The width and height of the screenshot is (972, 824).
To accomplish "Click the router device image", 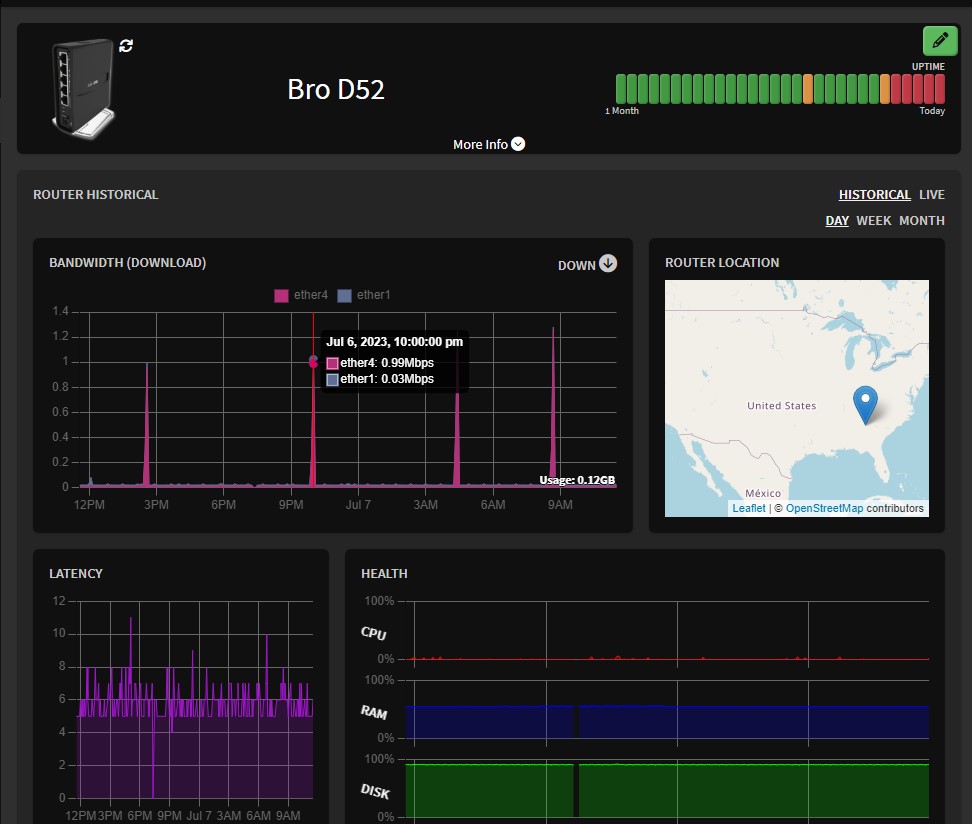I will tap(84, 88).
